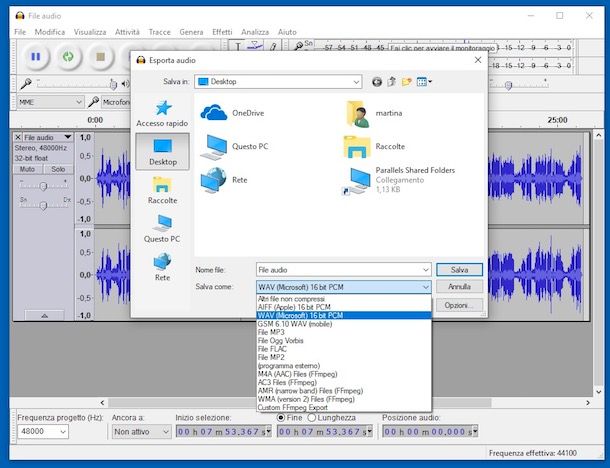Adjust the track pan Sn/Dx slider
This screenshot has width=610, height=468.
pyautogui.click(x=43, y=205)
